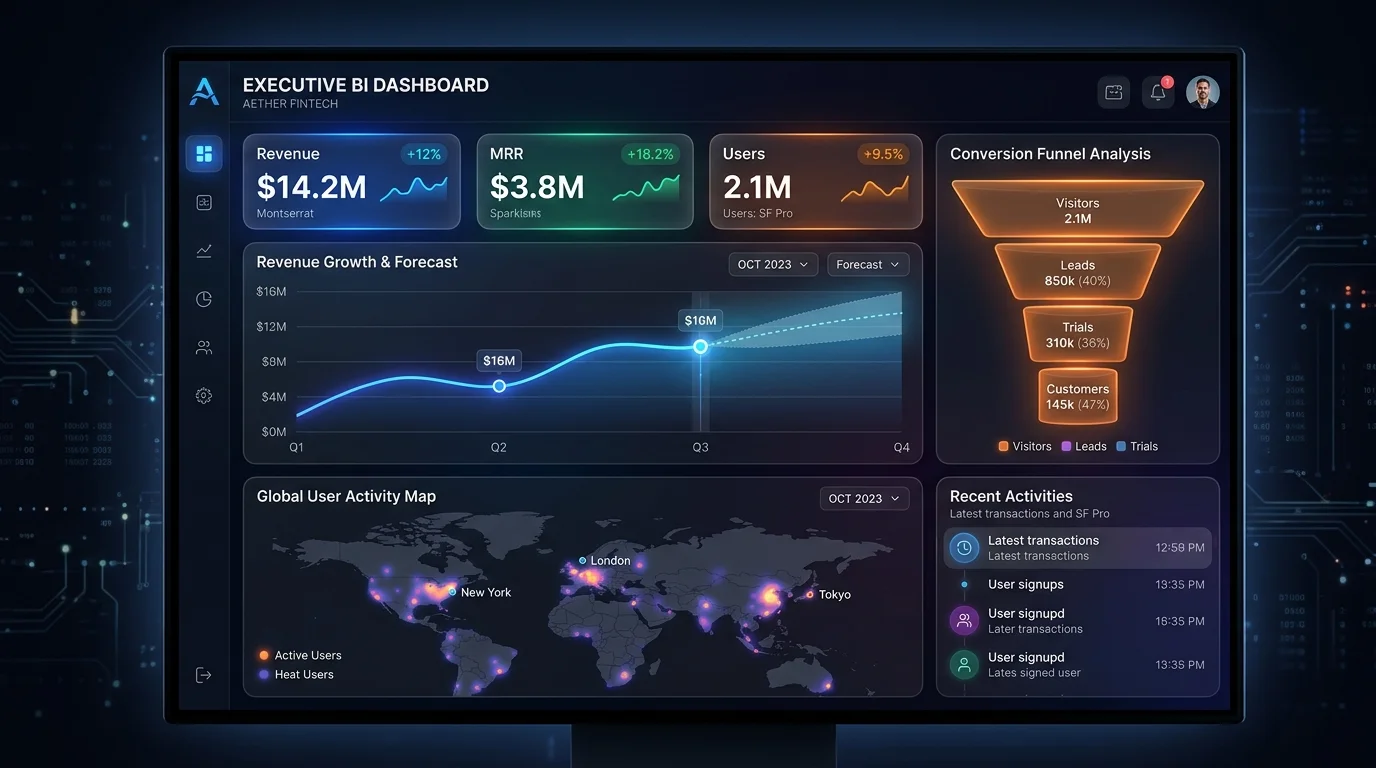Open the reports panel icon below the dashboard icon

[204, 203]
